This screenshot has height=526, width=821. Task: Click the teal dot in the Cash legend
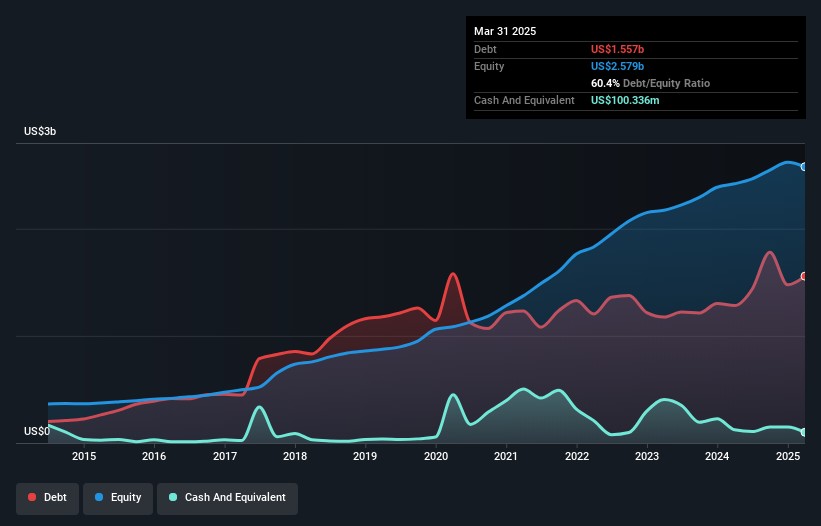[x=173, y=497]
